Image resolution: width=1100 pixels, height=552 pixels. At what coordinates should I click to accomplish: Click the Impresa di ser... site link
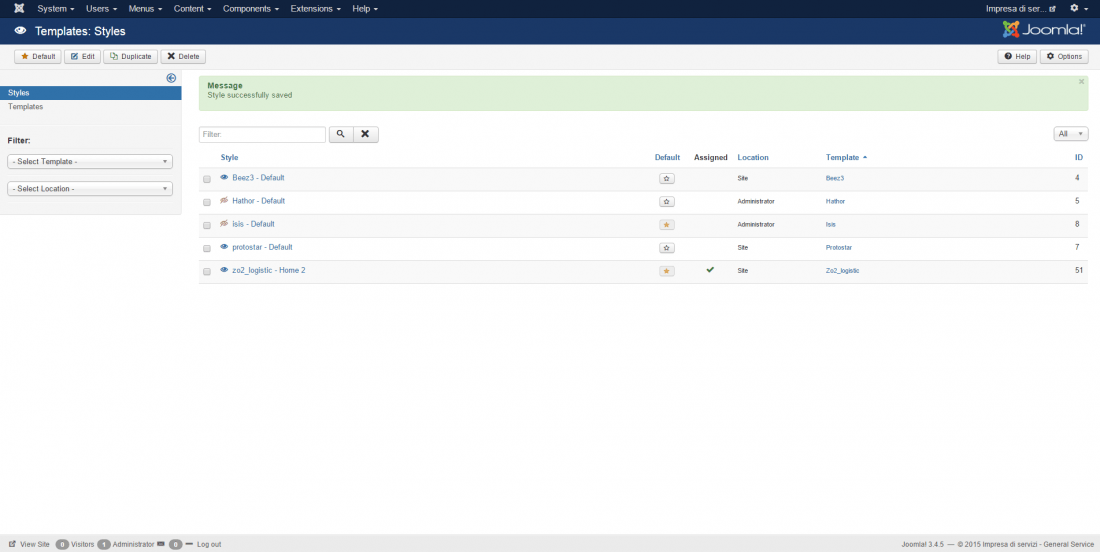coord(1021,8)
